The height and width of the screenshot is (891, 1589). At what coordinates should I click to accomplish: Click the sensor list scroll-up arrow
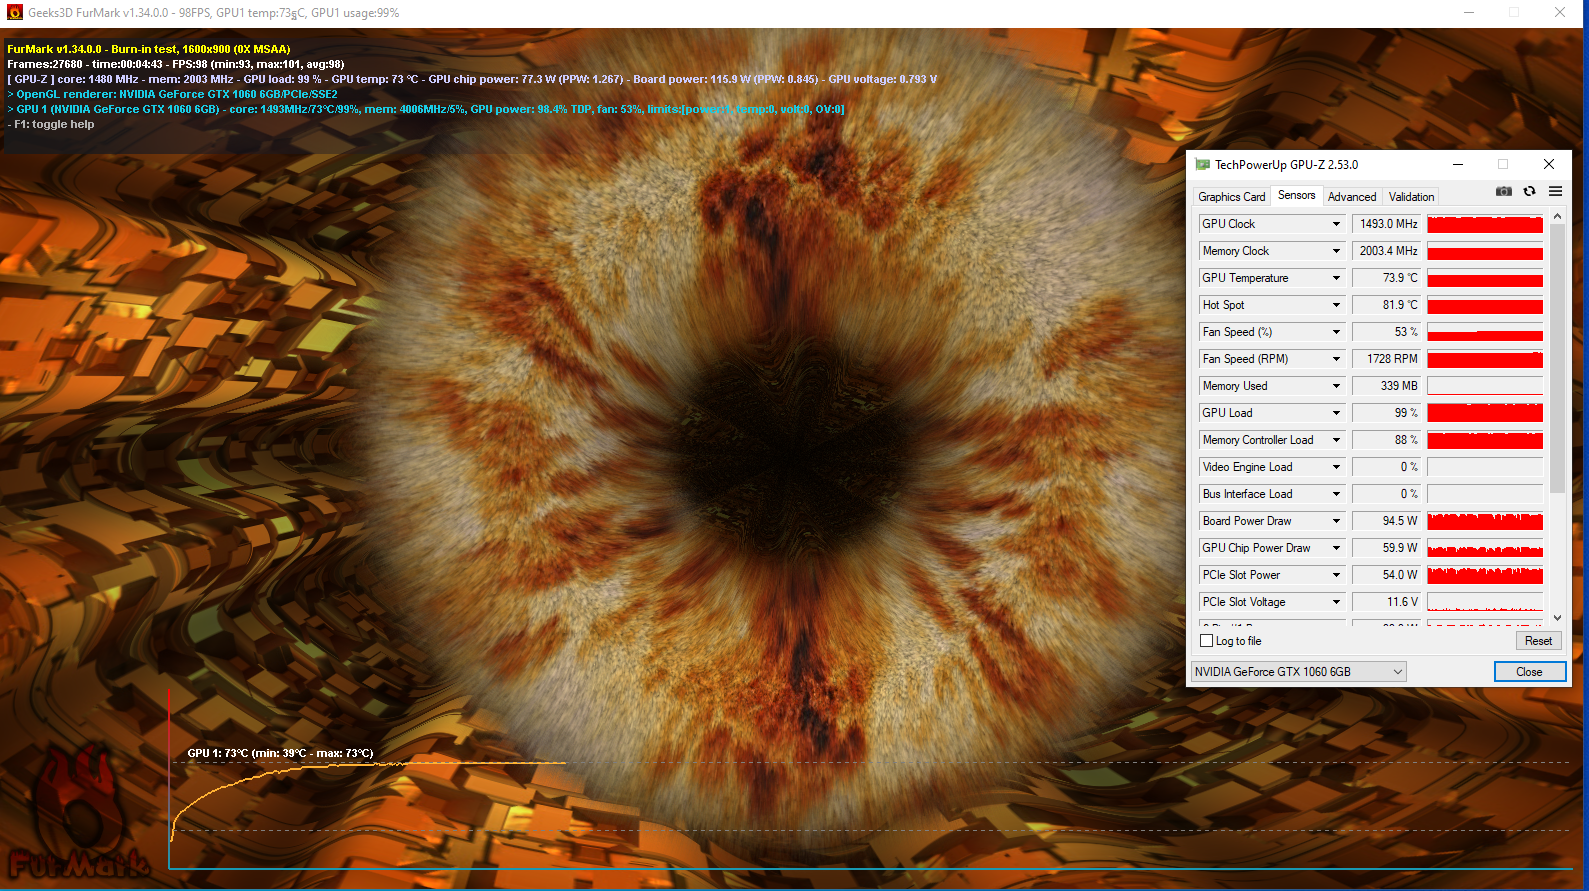1557,216
